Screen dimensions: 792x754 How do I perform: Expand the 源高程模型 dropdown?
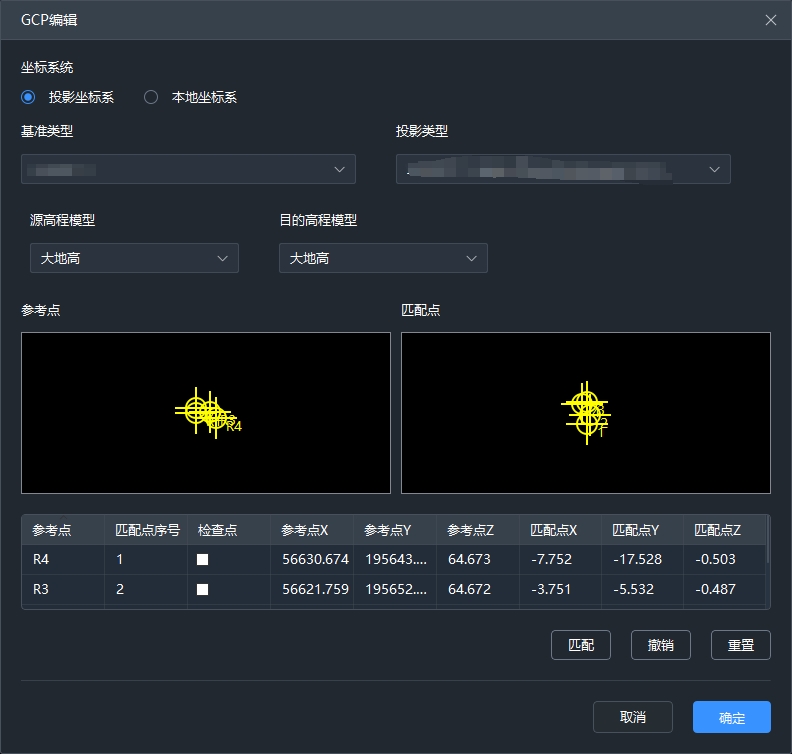click(134, 258)
